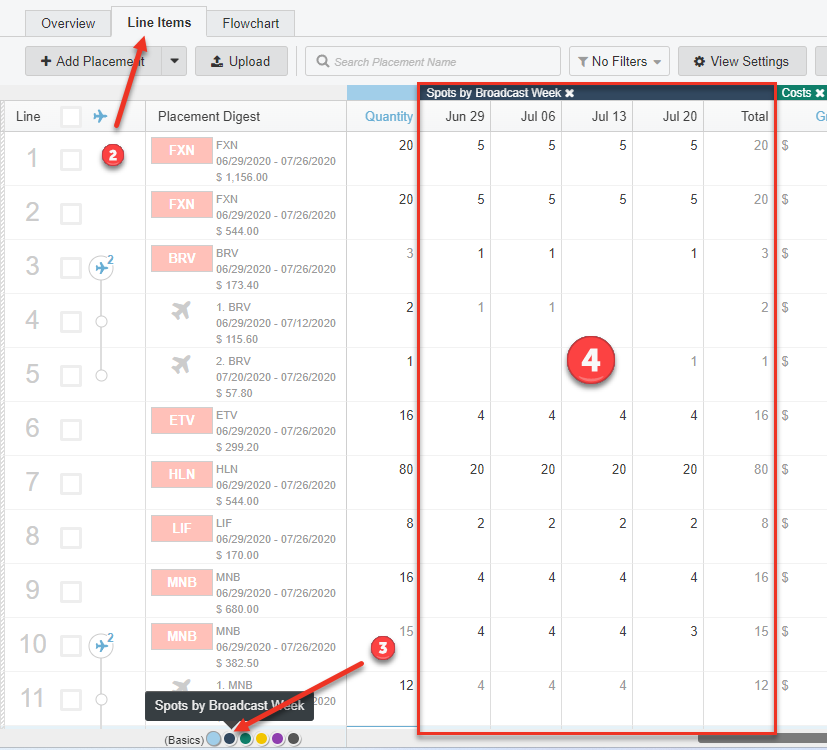Close the Spots by Broadcast Week column group
The image size is (827, 750).
click(570, 93)
